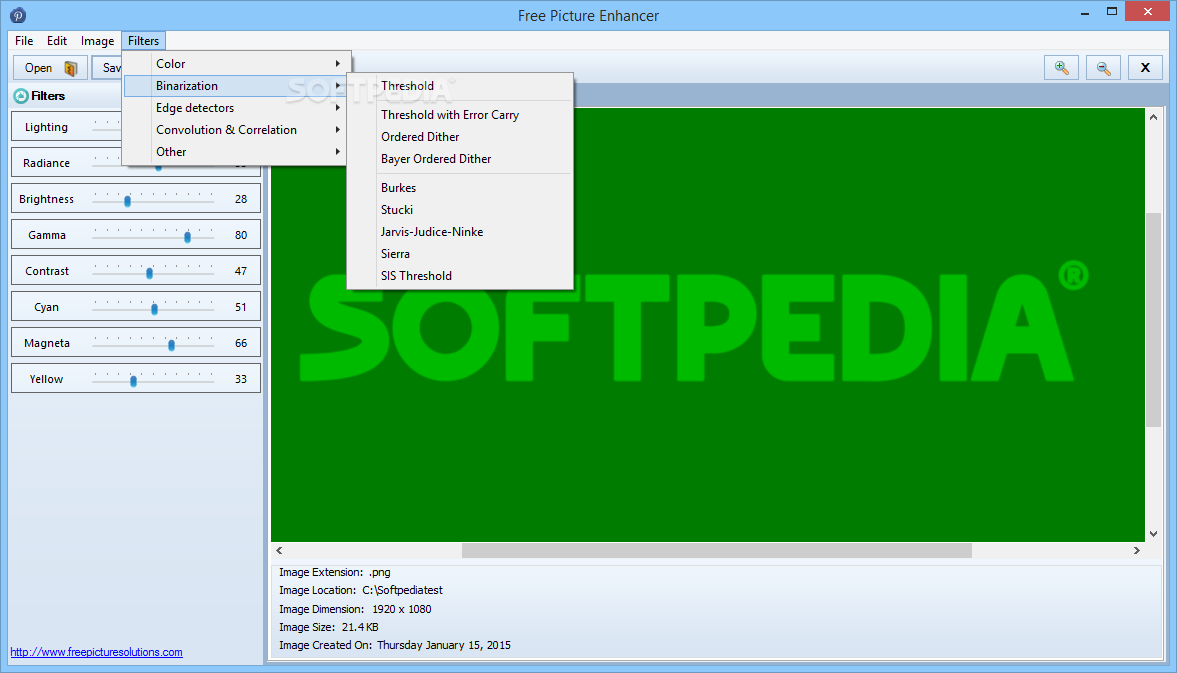Image resolution: width=1177 pixels, height=673 pixels.
Task: Click Image Location C:\Softpediatest text
Action: [x=361, y=590]
